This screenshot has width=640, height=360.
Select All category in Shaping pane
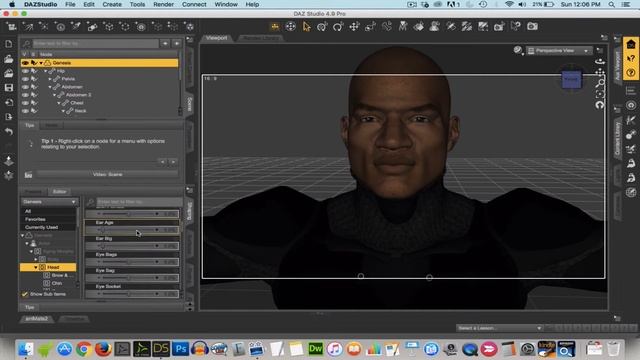pos(48,211)
